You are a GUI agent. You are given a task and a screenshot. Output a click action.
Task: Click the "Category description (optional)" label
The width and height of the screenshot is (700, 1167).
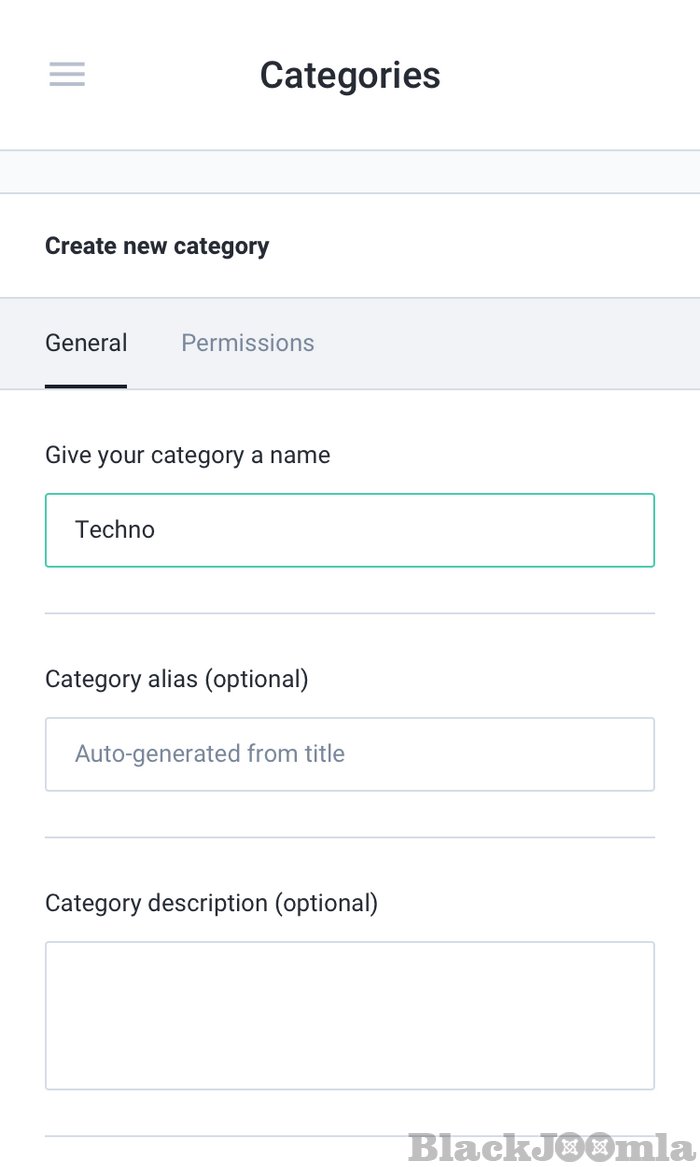point(211,903)
